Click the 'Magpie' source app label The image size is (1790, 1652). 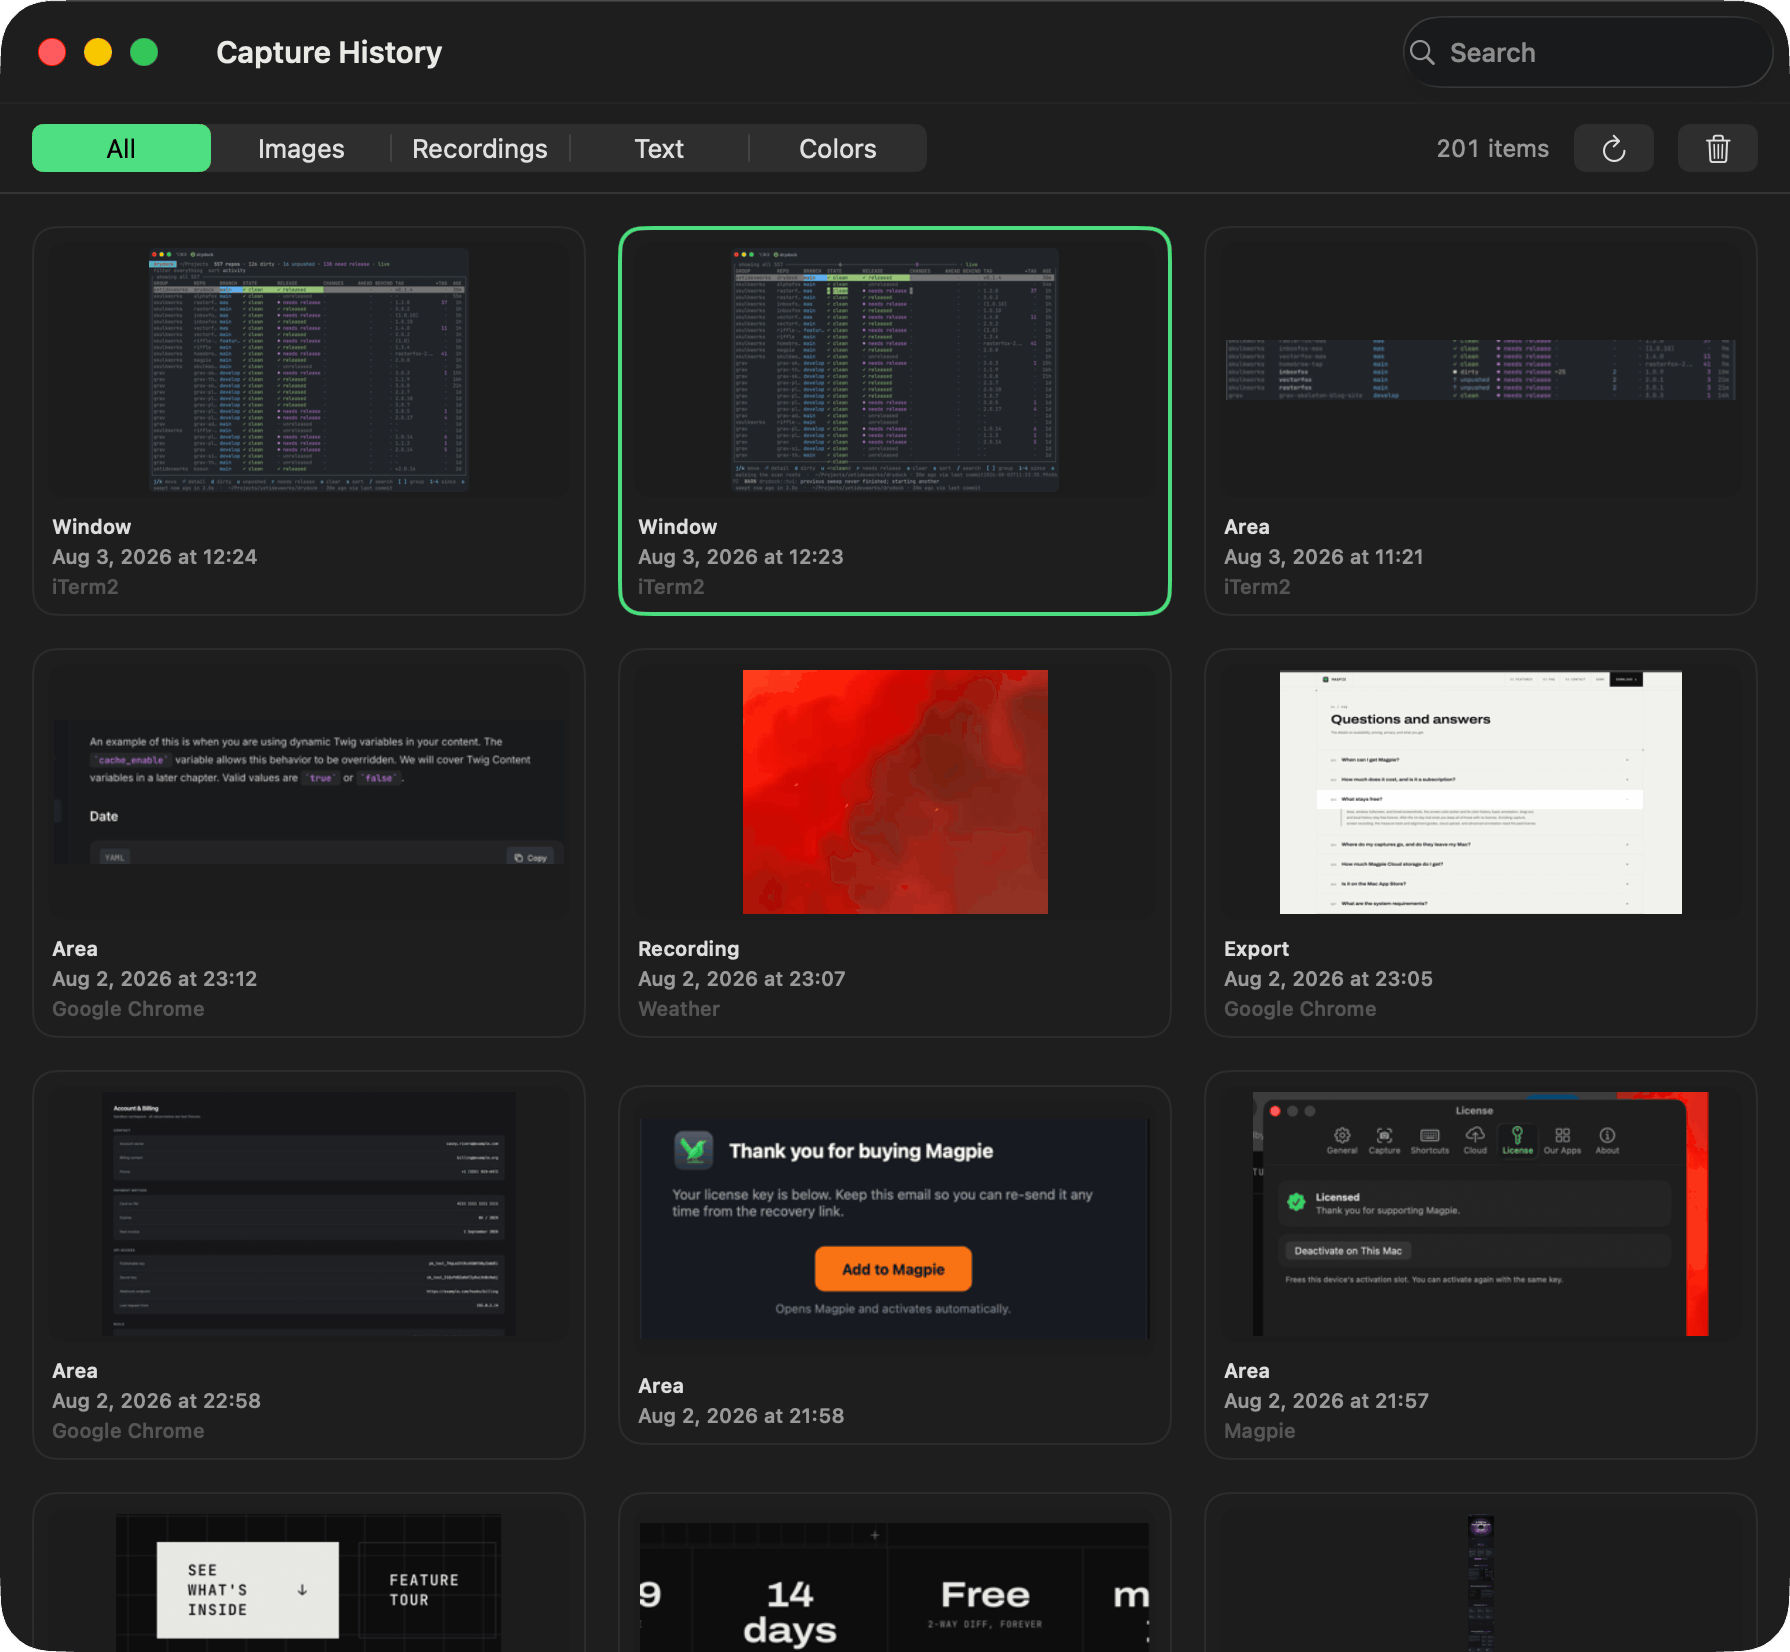pos(1260,1431)
